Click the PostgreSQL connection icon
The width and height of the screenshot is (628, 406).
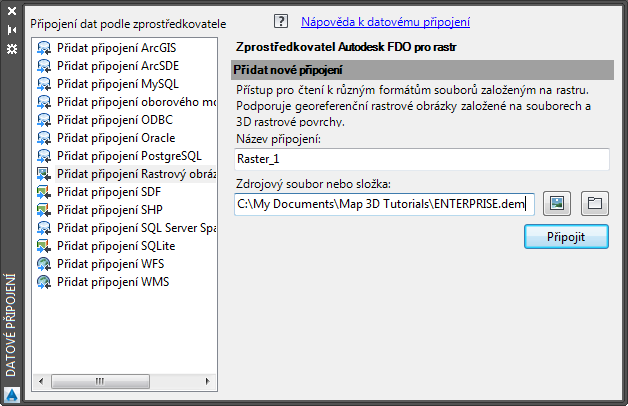[x=44, y=156]
